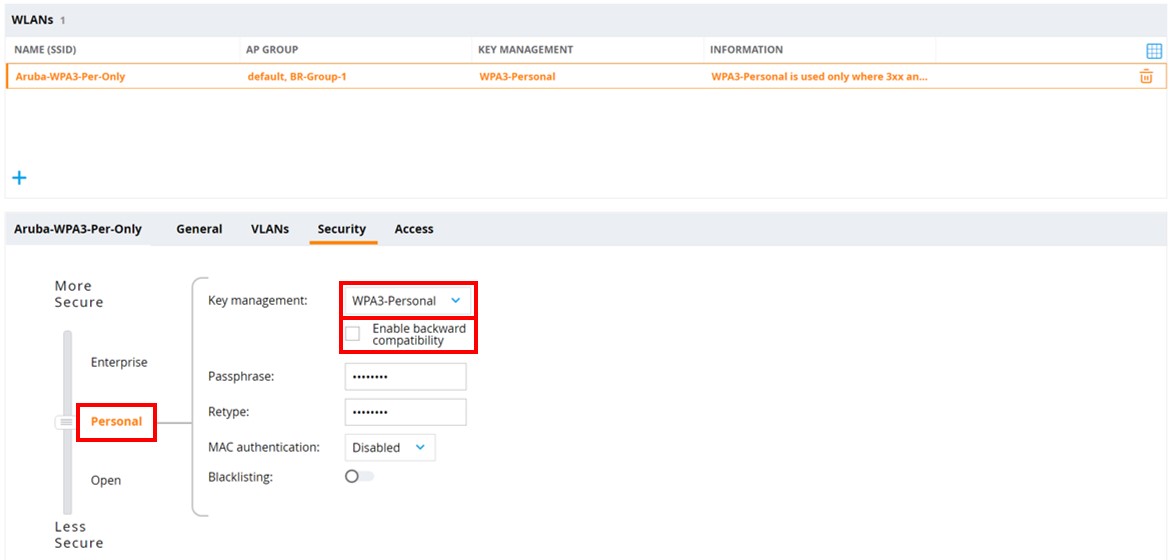
Task: Enable backward compatibility checkbox
Action: coord(353,333)
